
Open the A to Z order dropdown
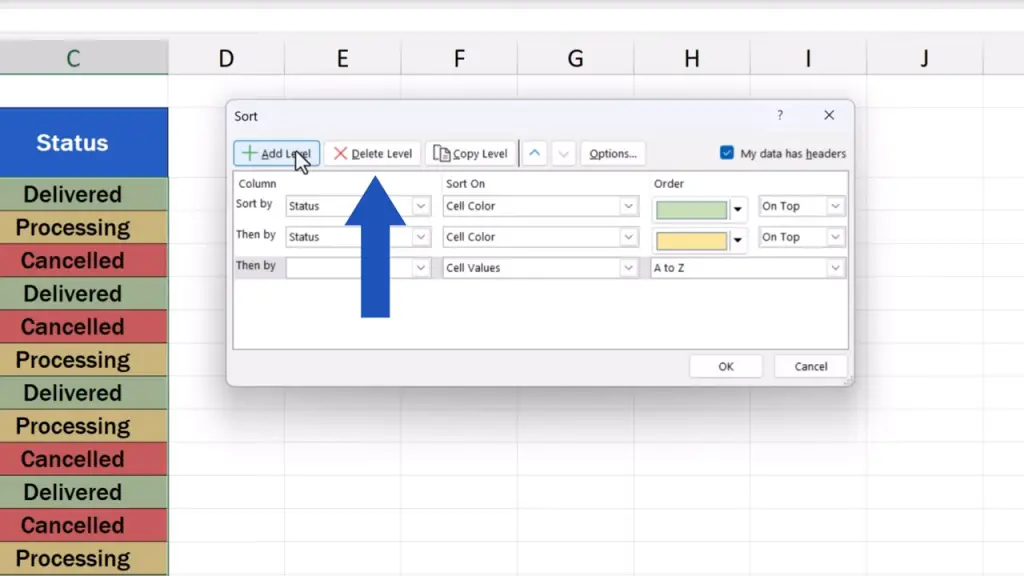coord(835,268)
